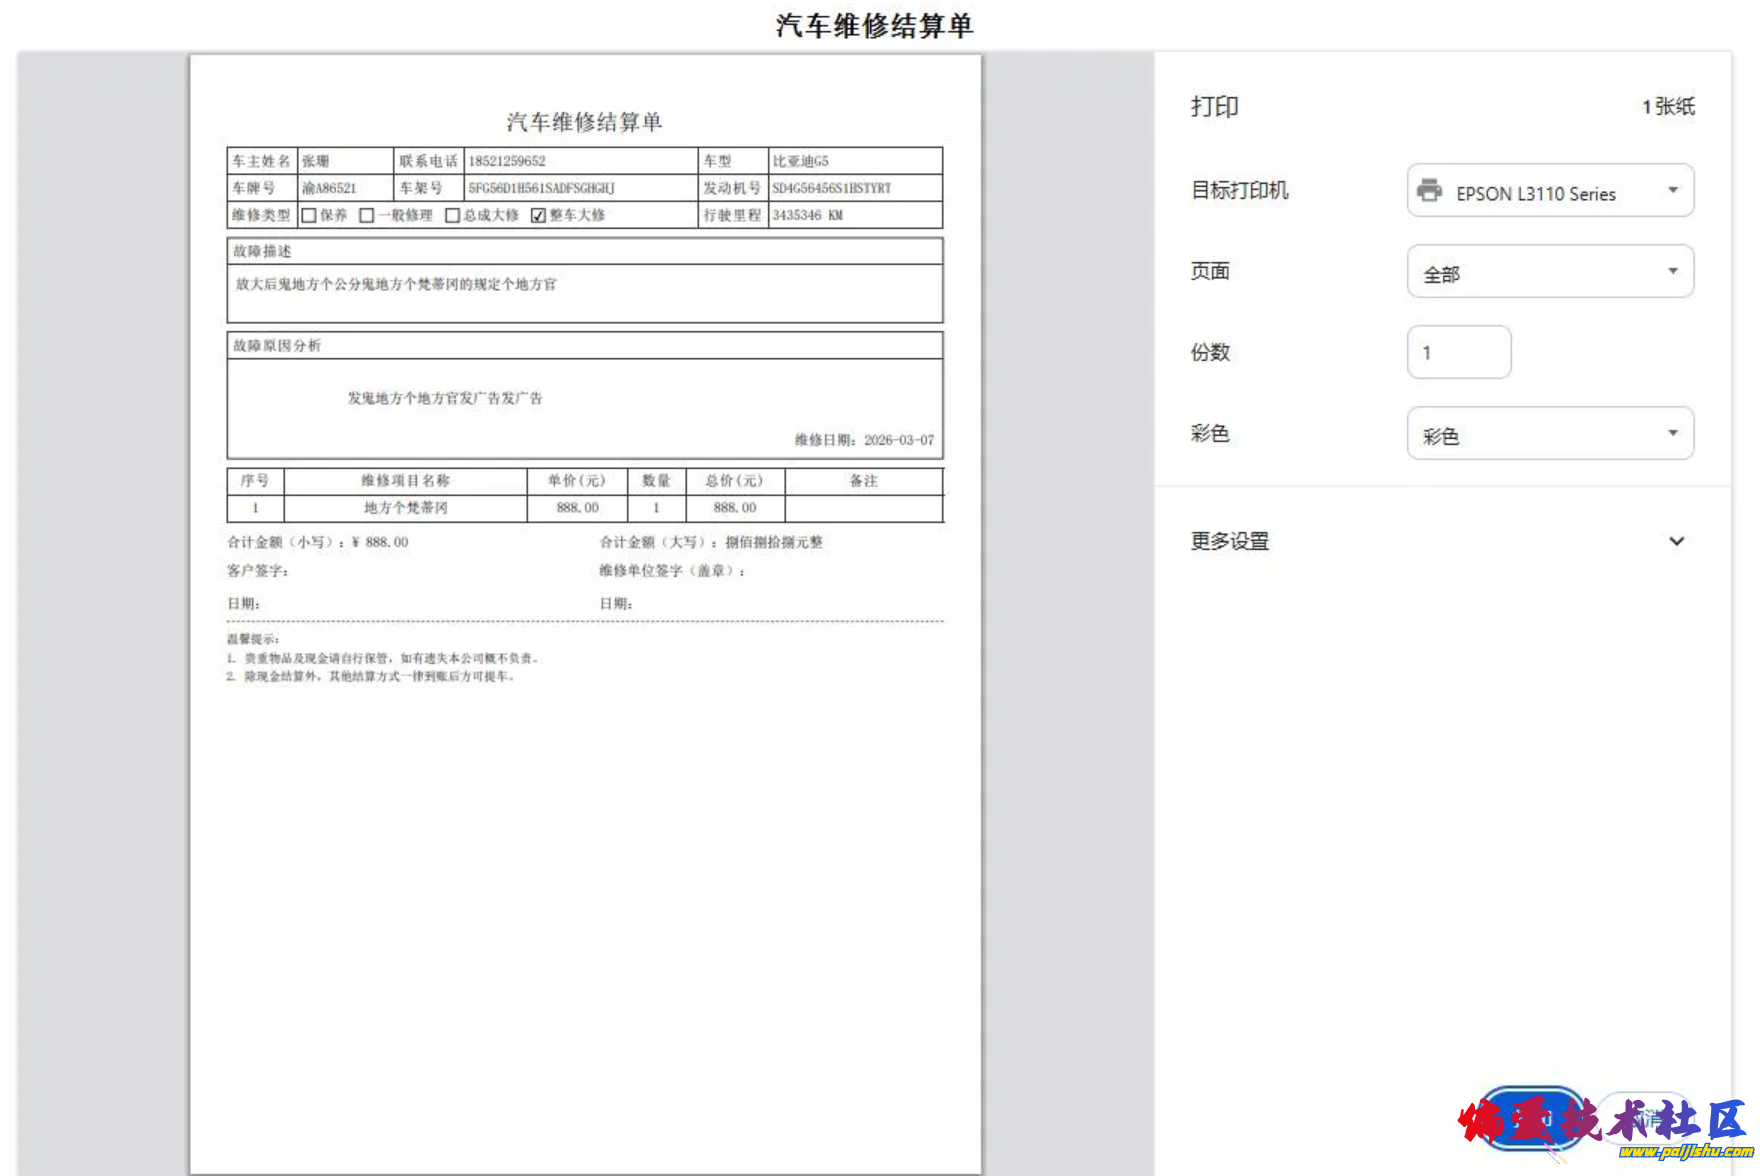The height and width of the screenshot is (1176, 1760).
Task: Click the 1张纸 sheet count label
Action: (1668, 107)
